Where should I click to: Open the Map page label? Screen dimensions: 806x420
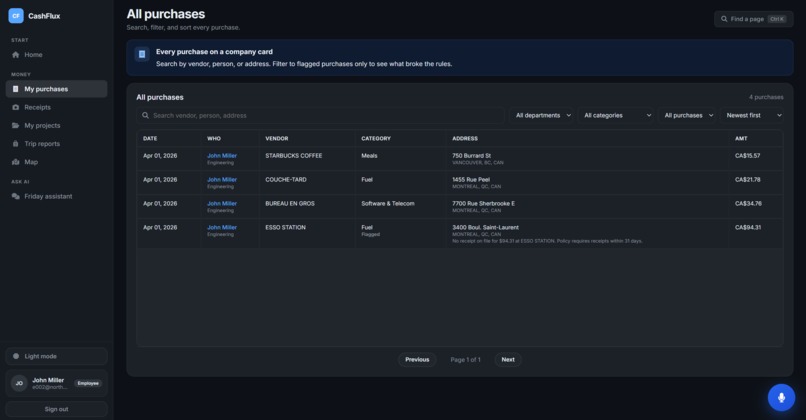pyautogui.click(x=31, y=162)
